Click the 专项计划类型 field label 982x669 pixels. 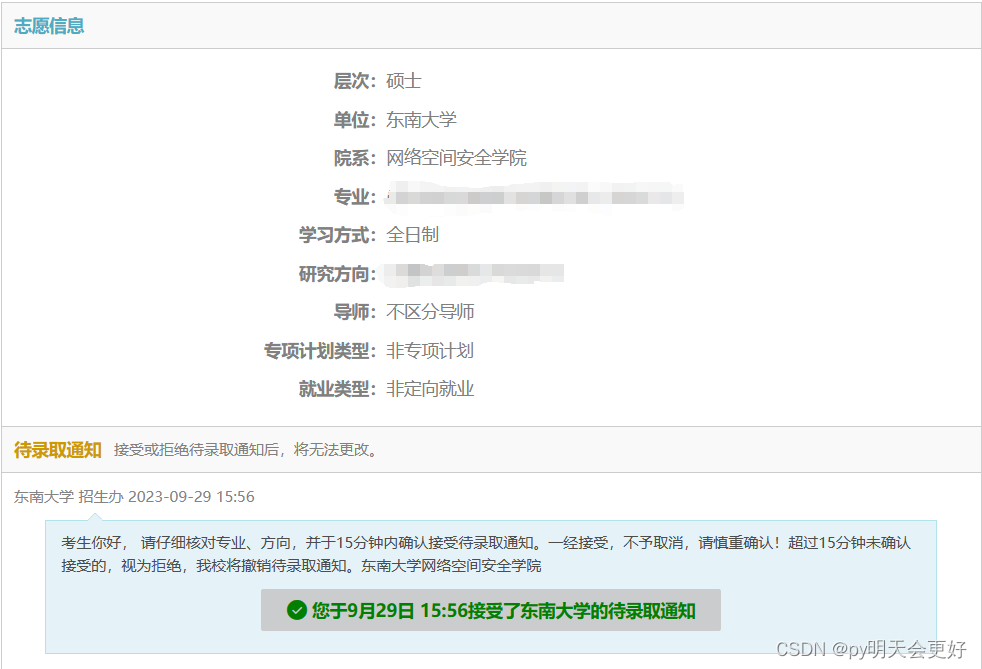tap(319, 351)
